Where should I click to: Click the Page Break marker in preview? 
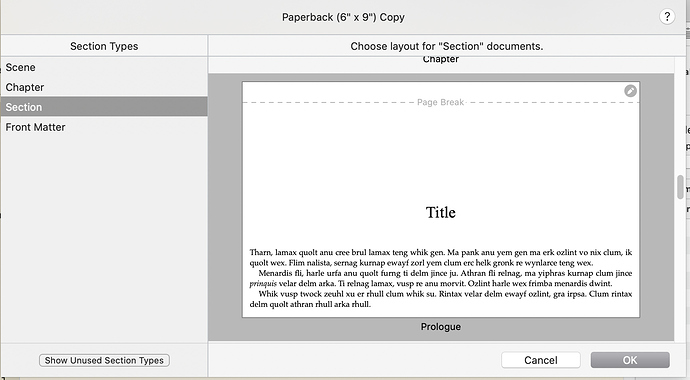point(440,102)
